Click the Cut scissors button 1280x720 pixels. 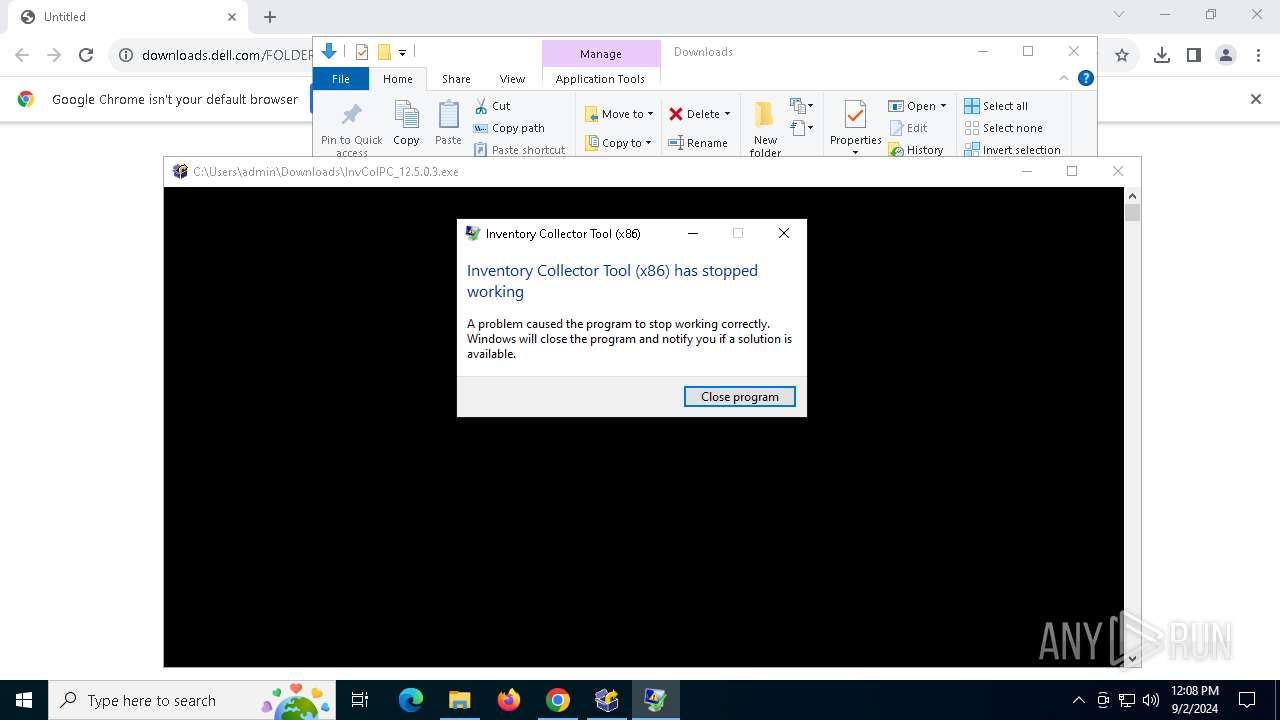492,106
